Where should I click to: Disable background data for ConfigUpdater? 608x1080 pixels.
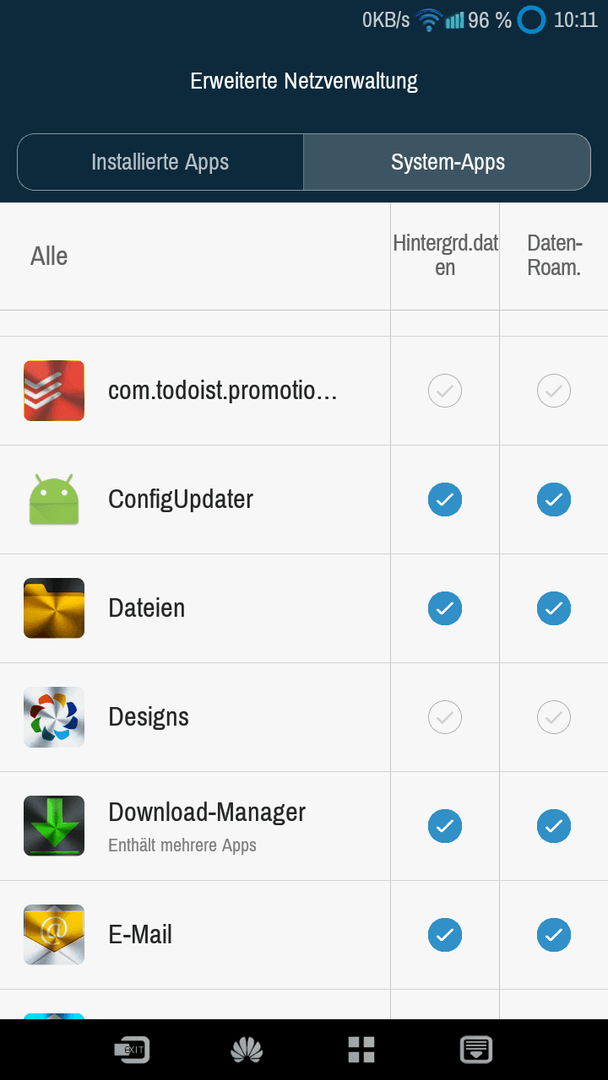(x=445, y=499)
